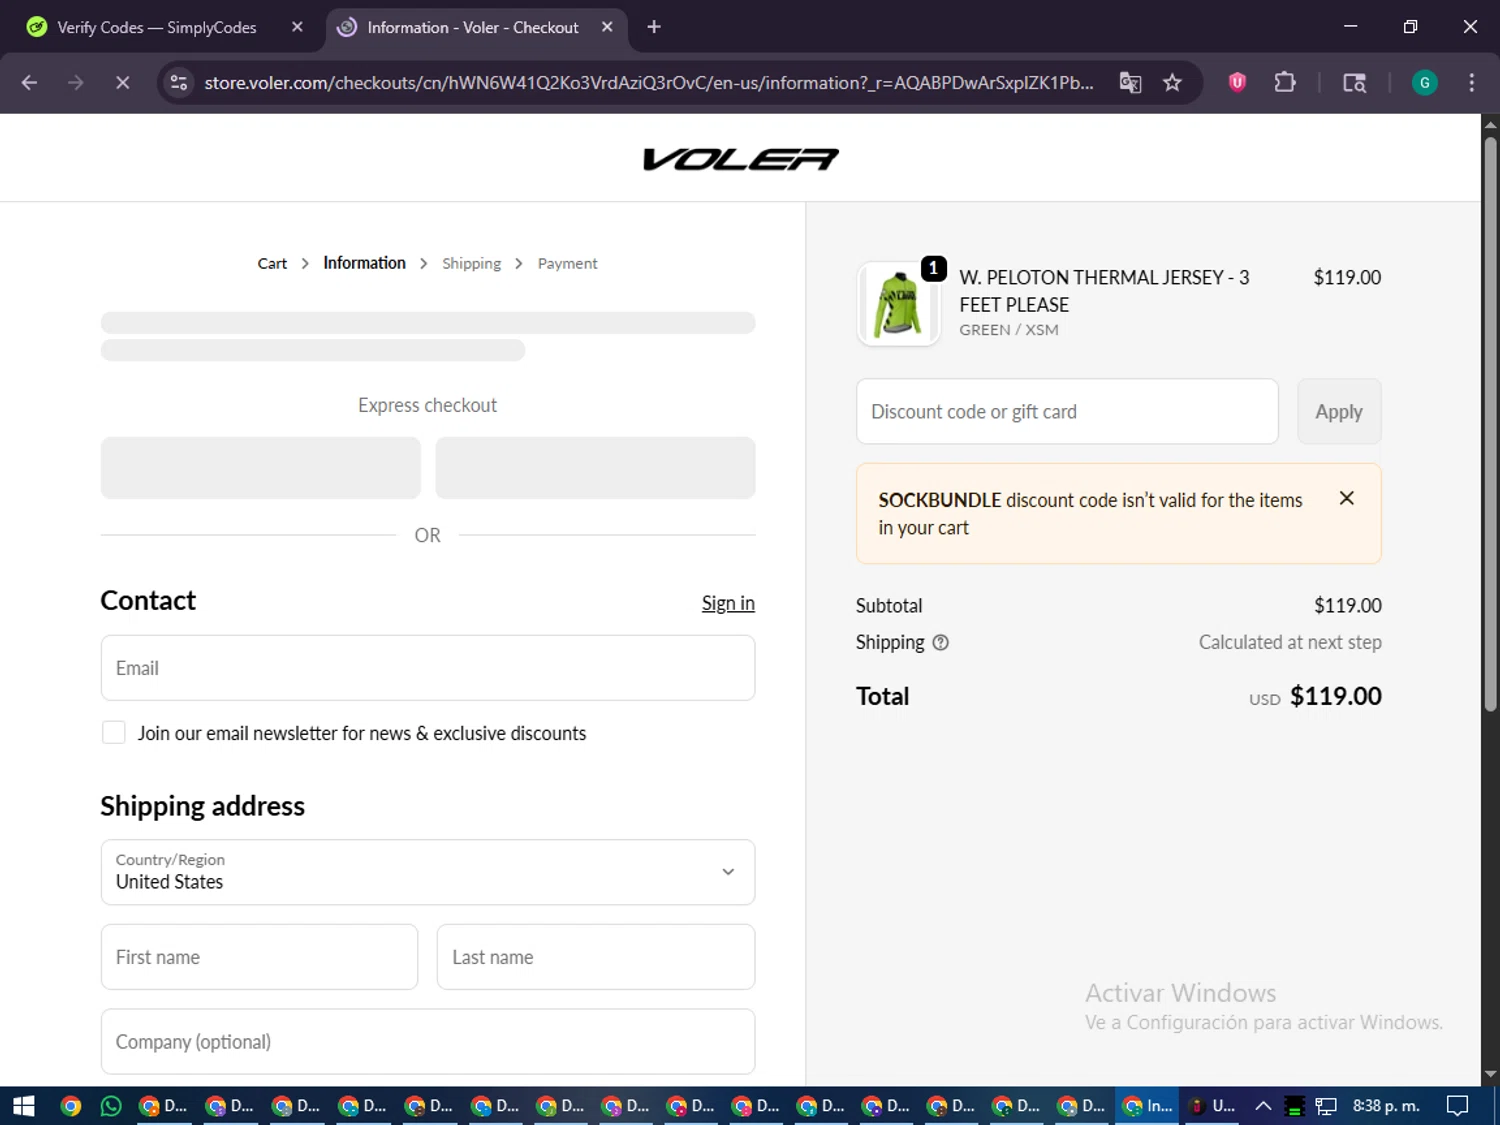Click the W. PELOTON THERMAL JERSEY product title
This screenshot has width=1500, height=1125.
(1104, 291)
